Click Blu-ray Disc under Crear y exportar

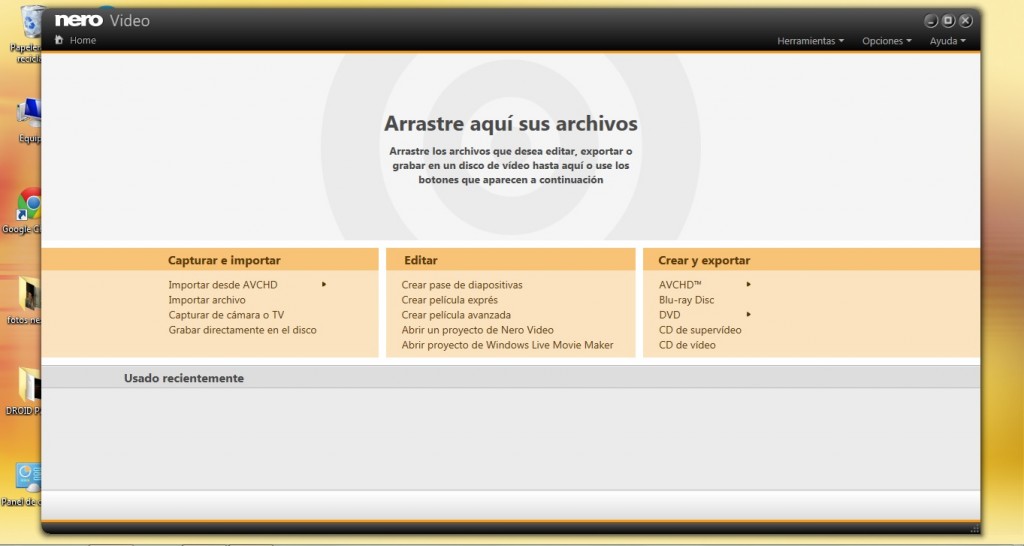pyautogui.click(x=686, y=300)
